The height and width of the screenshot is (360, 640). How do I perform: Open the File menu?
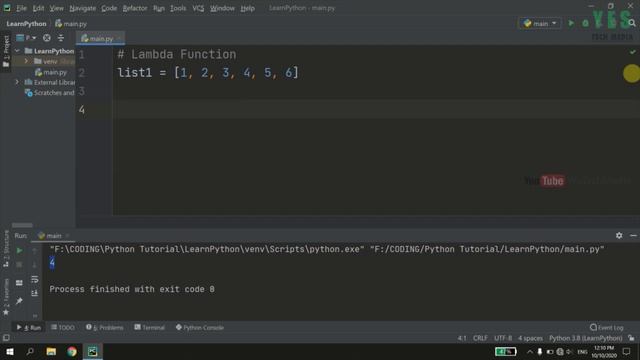[x=21, y=8]
